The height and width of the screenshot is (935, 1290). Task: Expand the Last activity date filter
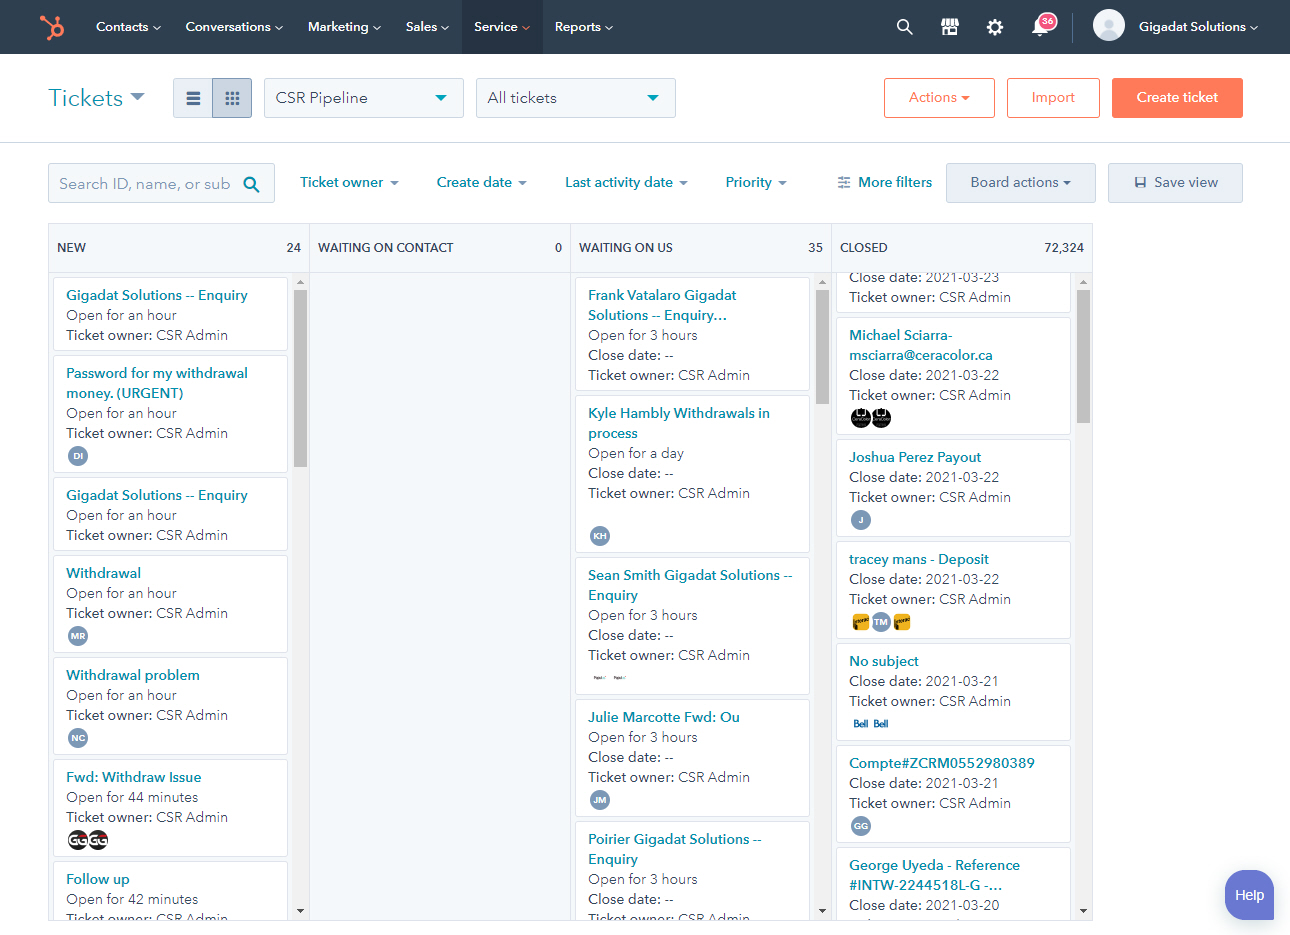click(x=627, y=183)
